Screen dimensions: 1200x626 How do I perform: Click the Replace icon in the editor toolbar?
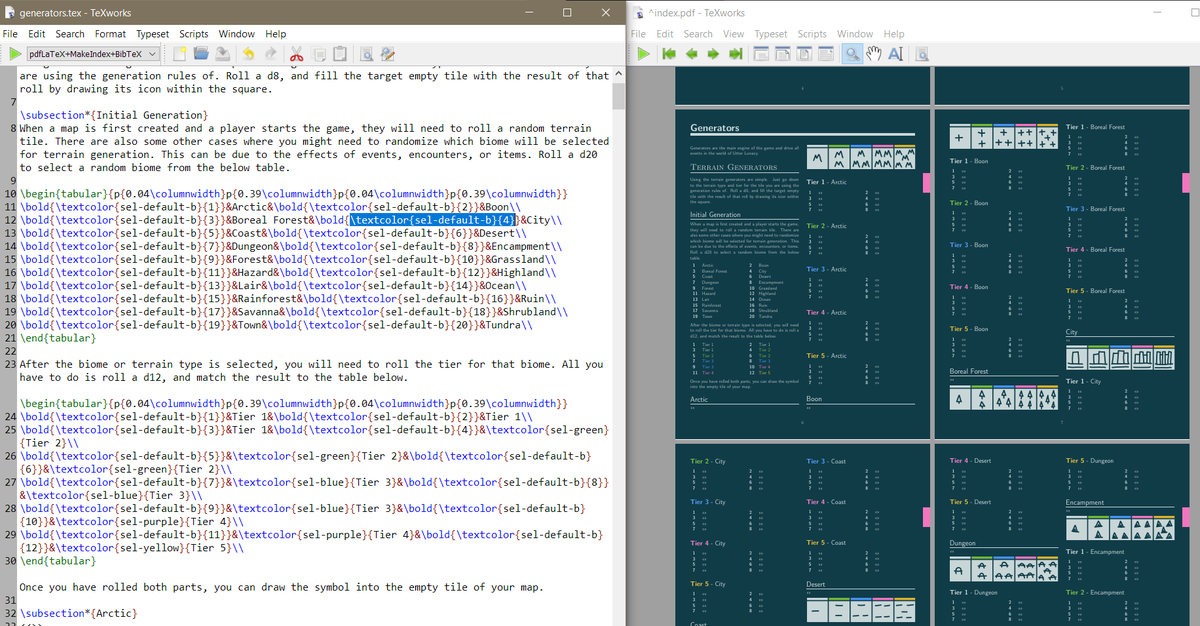388,53
